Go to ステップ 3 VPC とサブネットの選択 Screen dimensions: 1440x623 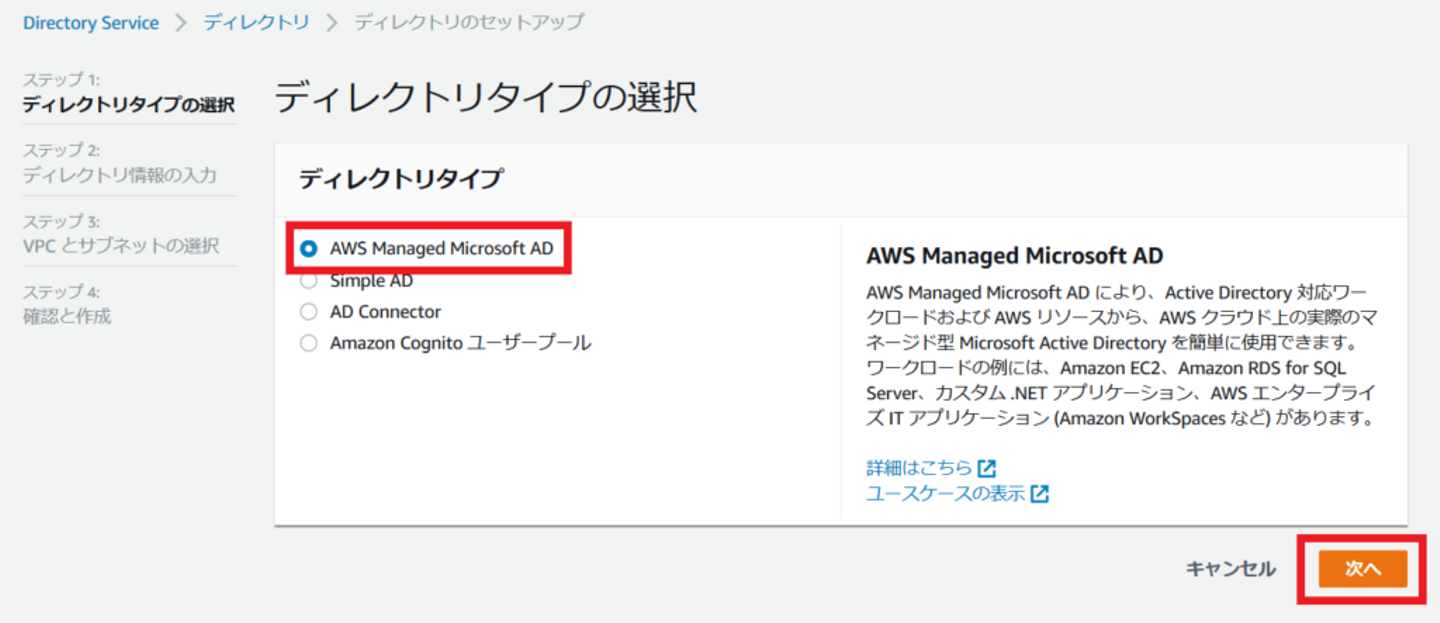[120, 245]
